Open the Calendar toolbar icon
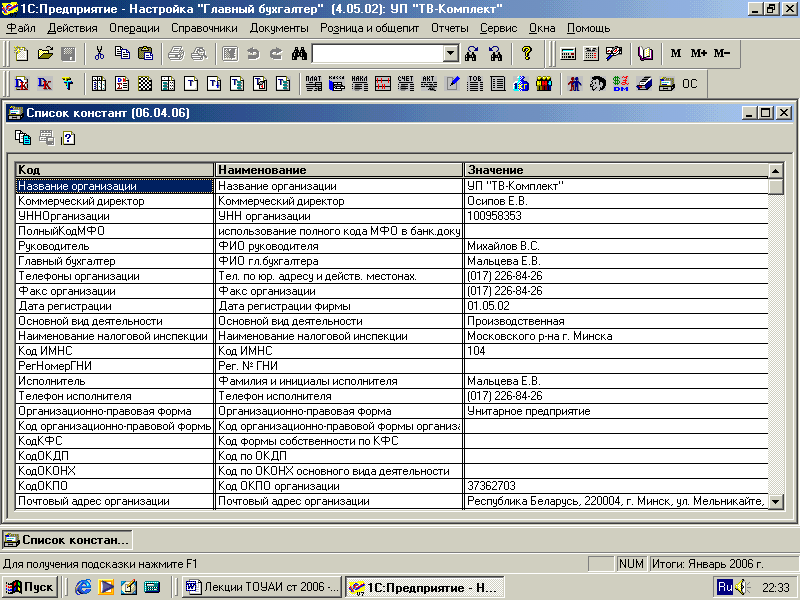This screenshot has height=600, width=800. point(591,53)
